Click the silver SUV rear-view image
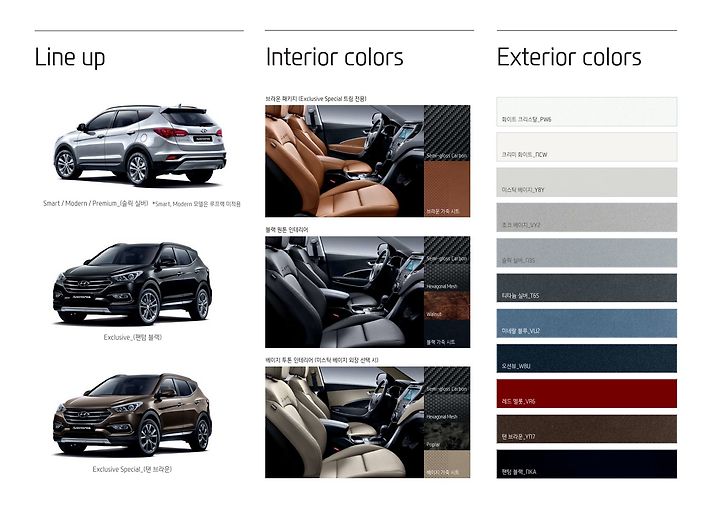This screenshot has width=720, height=509. click(x=140, y=145)
